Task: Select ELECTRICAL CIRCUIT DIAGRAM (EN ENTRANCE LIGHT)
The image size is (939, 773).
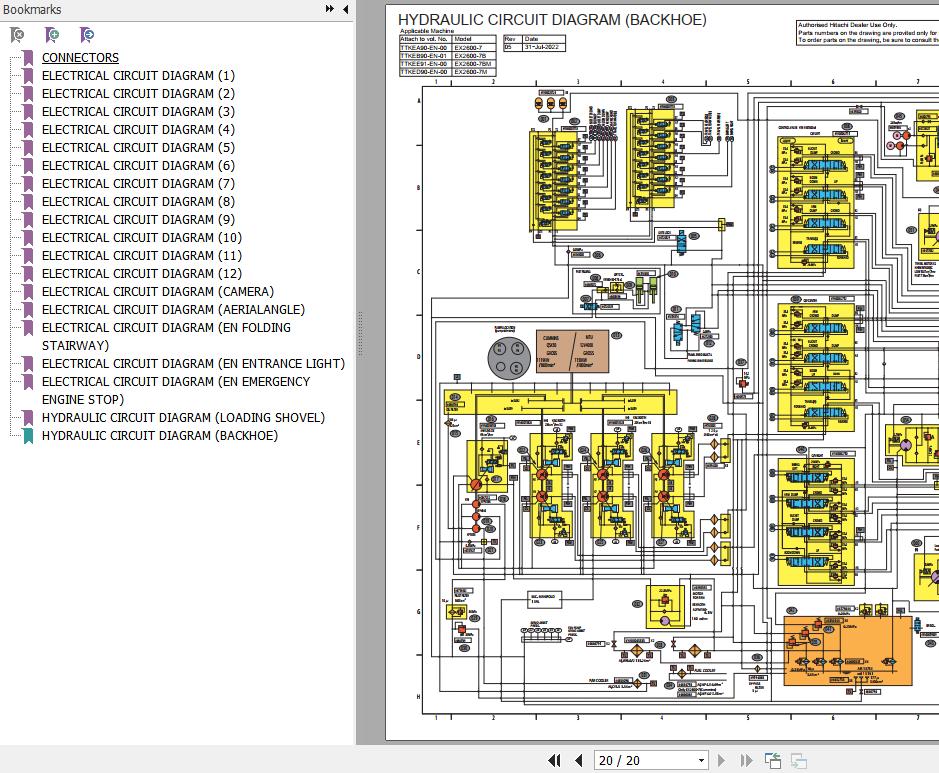Action: point(193,364)
